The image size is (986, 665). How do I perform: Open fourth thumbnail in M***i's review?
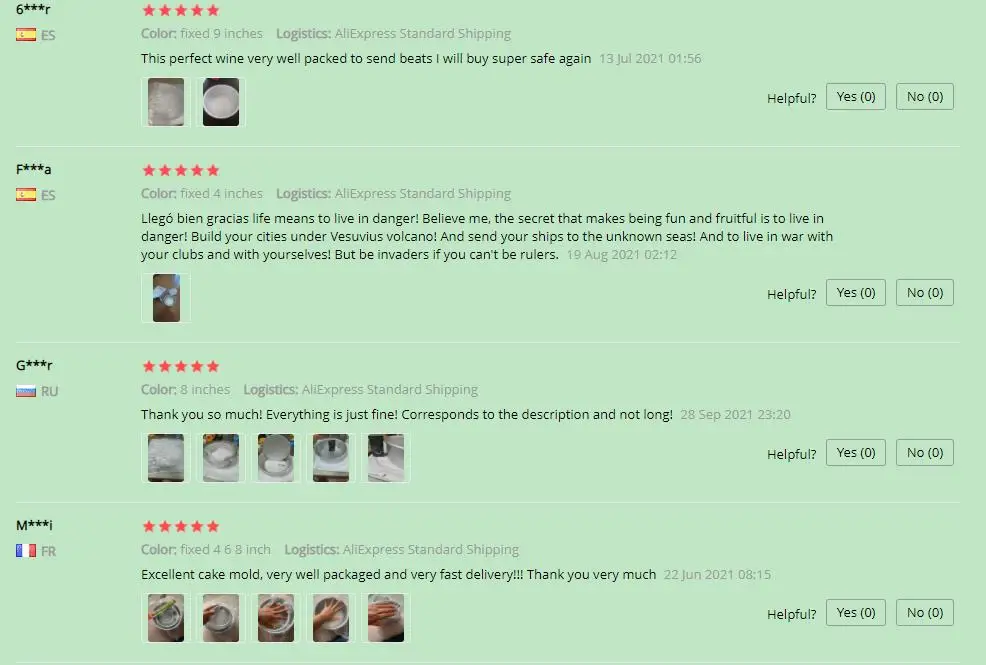point(331,618)
